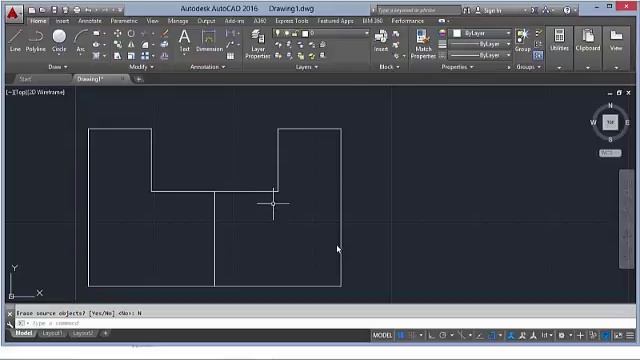
Task: Select the Polyline tool
Action: (x=36, y=40)
